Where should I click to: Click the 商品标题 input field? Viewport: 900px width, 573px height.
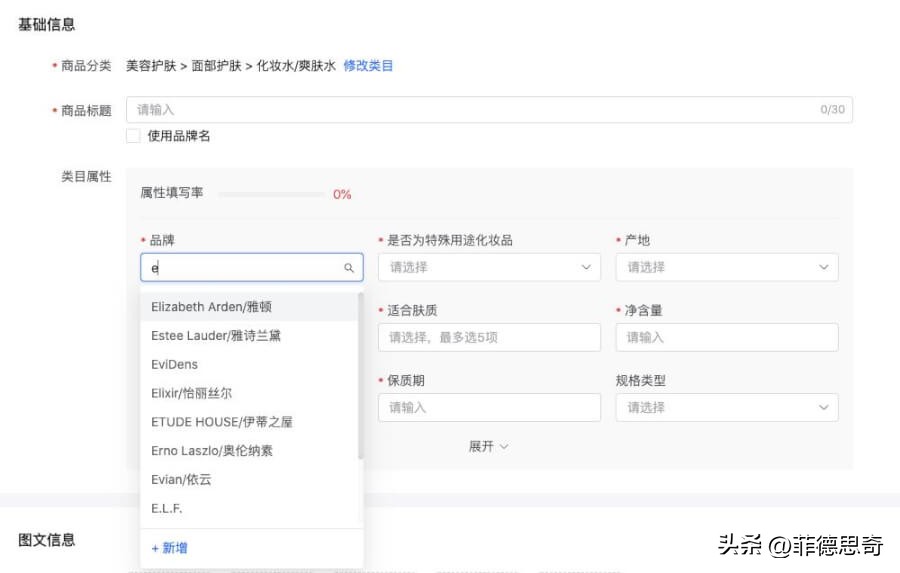pos(489,110)
